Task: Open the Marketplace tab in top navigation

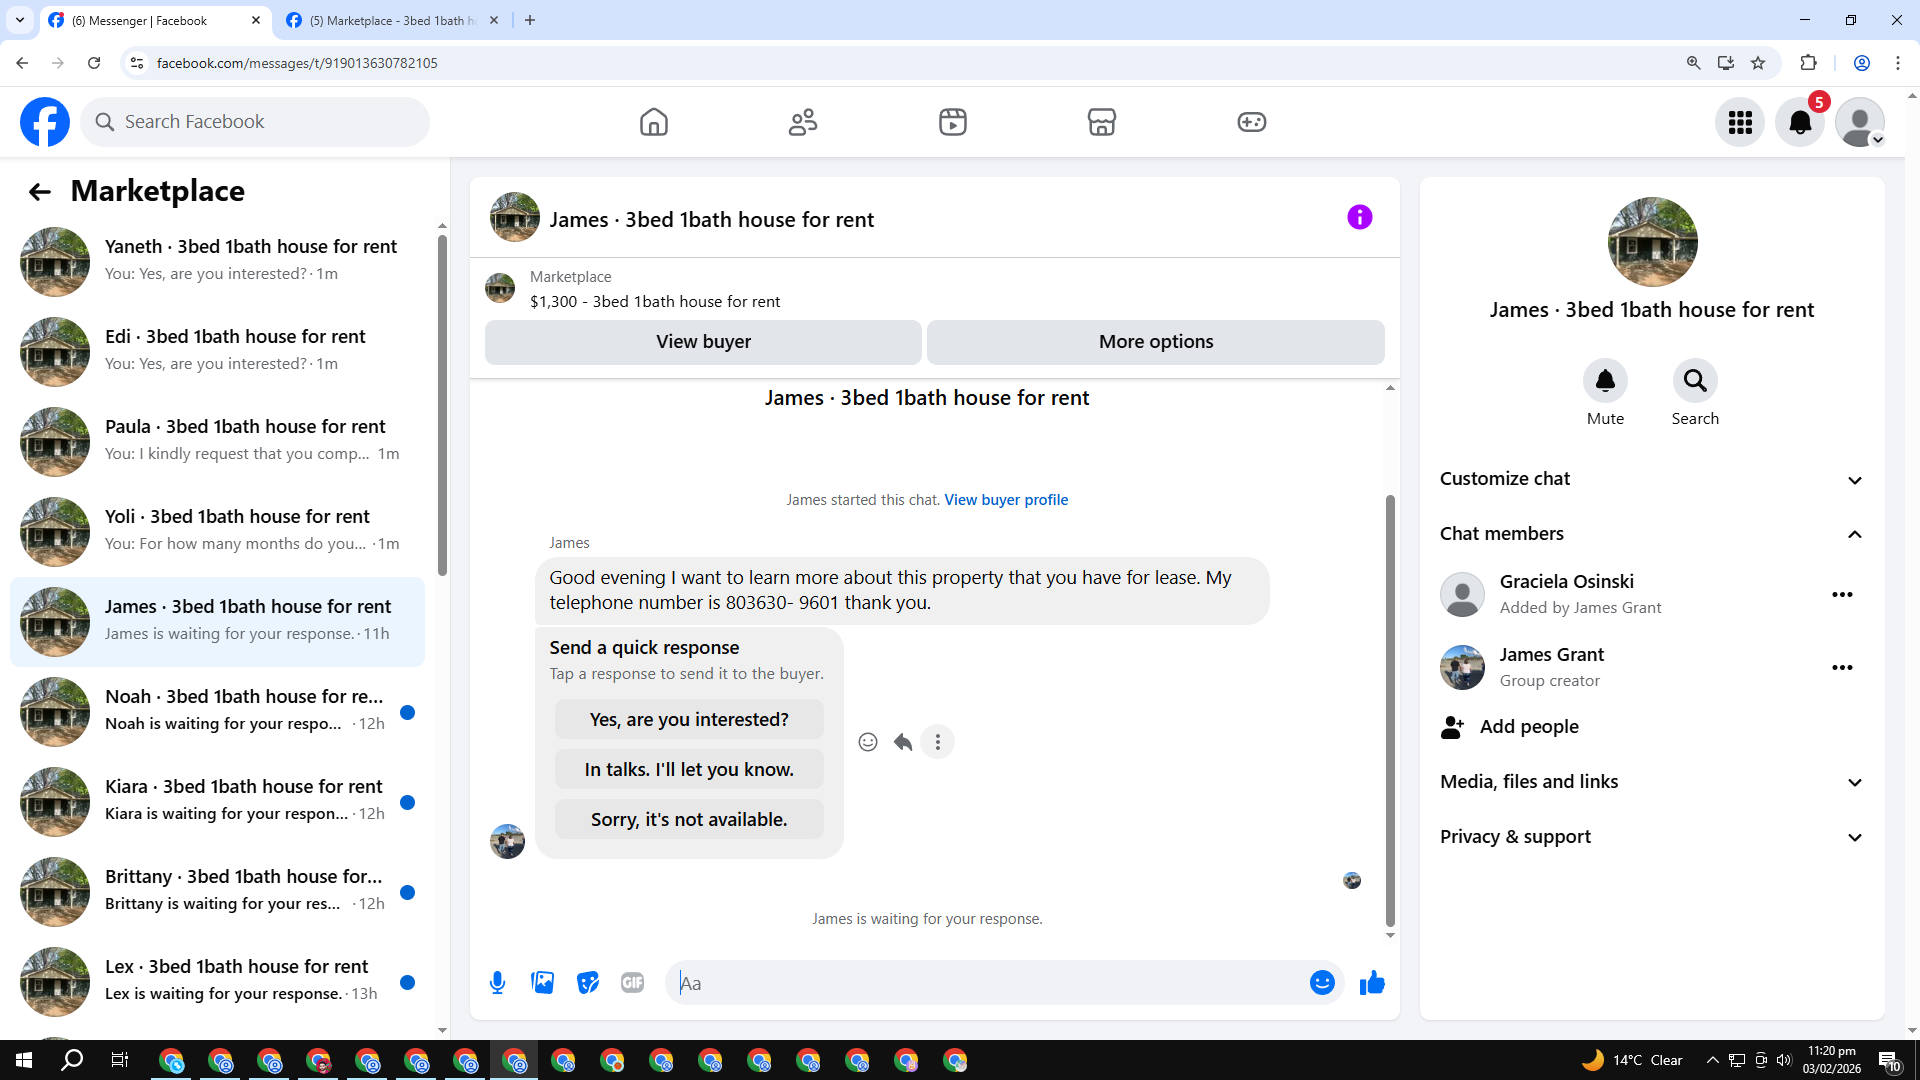Action: pos(1101,122)
